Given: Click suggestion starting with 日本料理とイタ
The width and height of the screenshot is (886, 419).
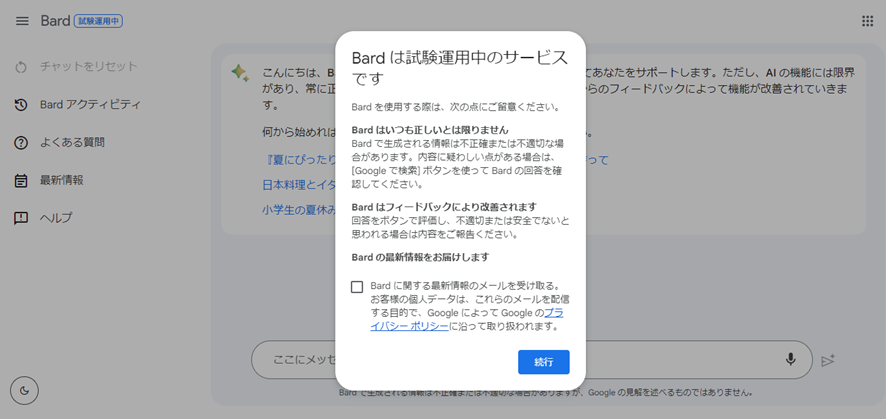Looking at the screenshot, I should tap(299, 185).
